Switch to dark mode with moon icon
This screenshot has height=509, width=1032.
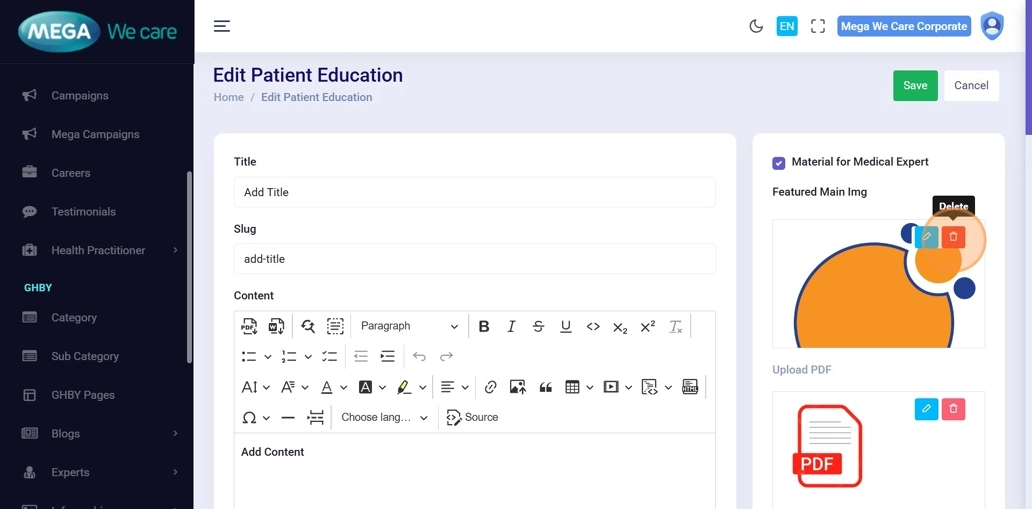(756, 26)
